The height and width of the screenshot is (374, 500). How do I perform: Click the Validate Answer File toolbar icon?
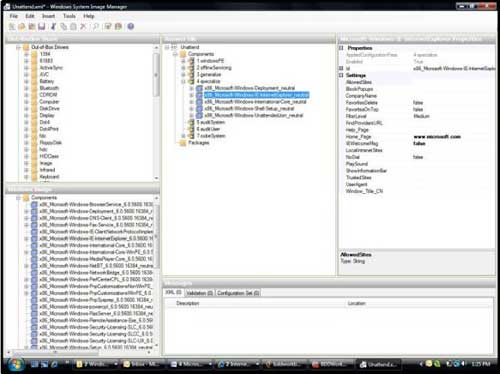[108, 27]
